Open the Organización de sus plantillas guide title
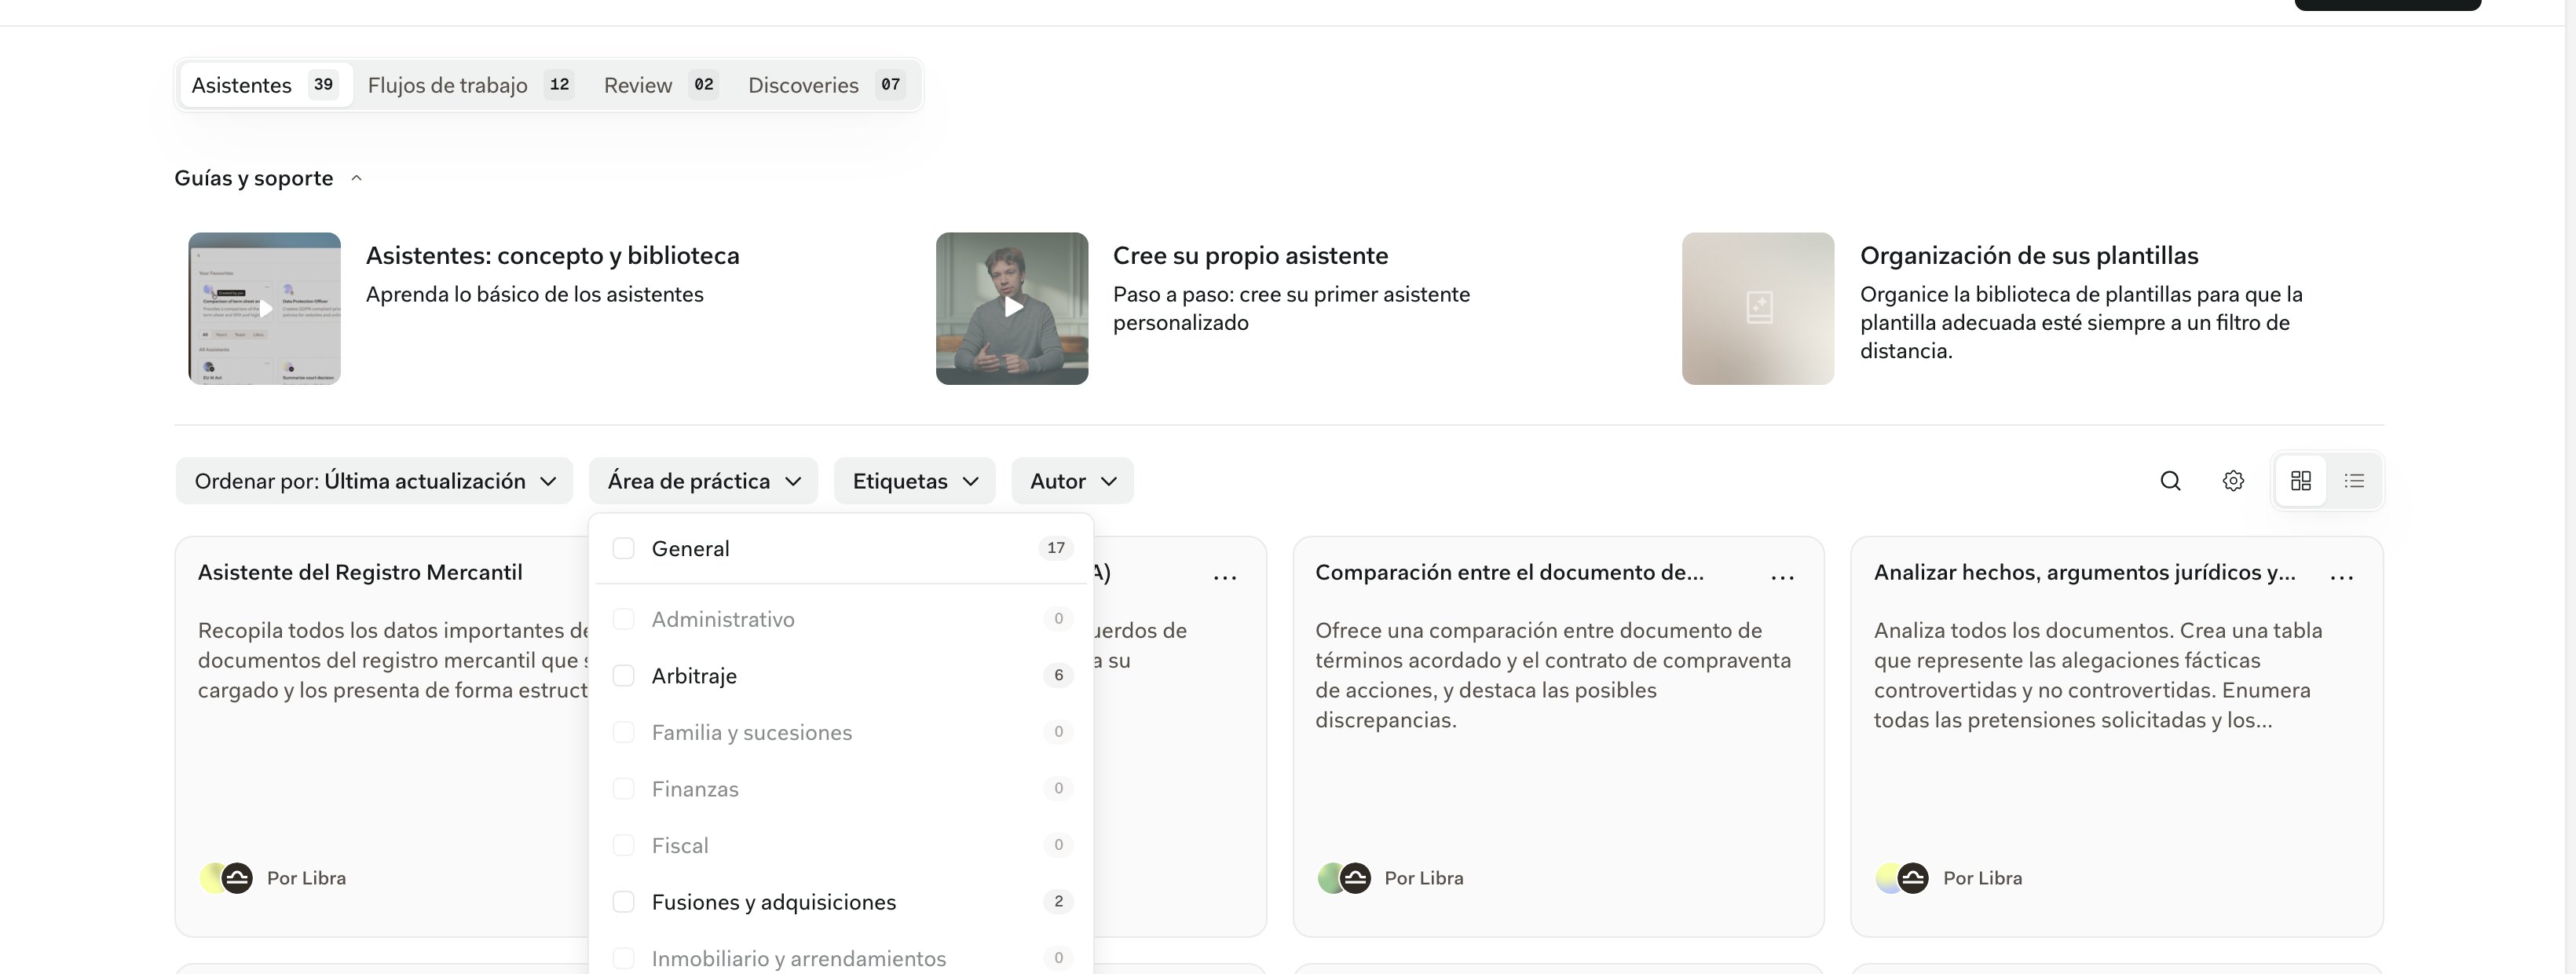2576x974 pixels. (2029, 256)
